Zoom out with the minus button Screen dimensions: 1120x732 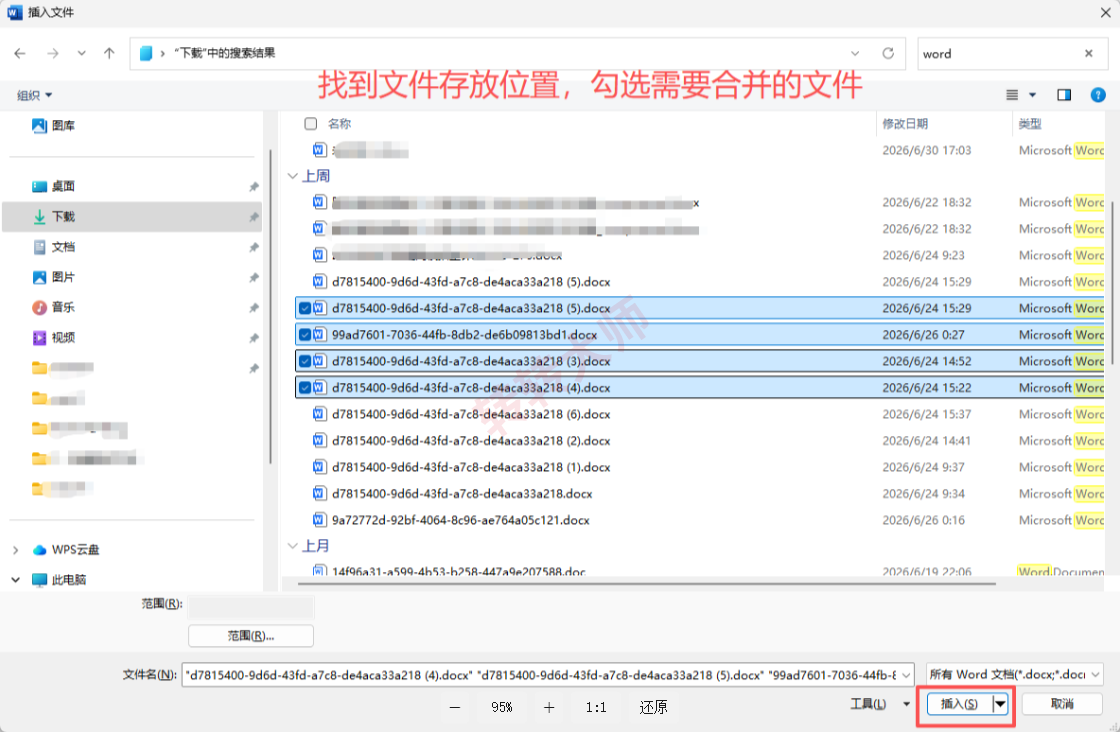(455, 708)
